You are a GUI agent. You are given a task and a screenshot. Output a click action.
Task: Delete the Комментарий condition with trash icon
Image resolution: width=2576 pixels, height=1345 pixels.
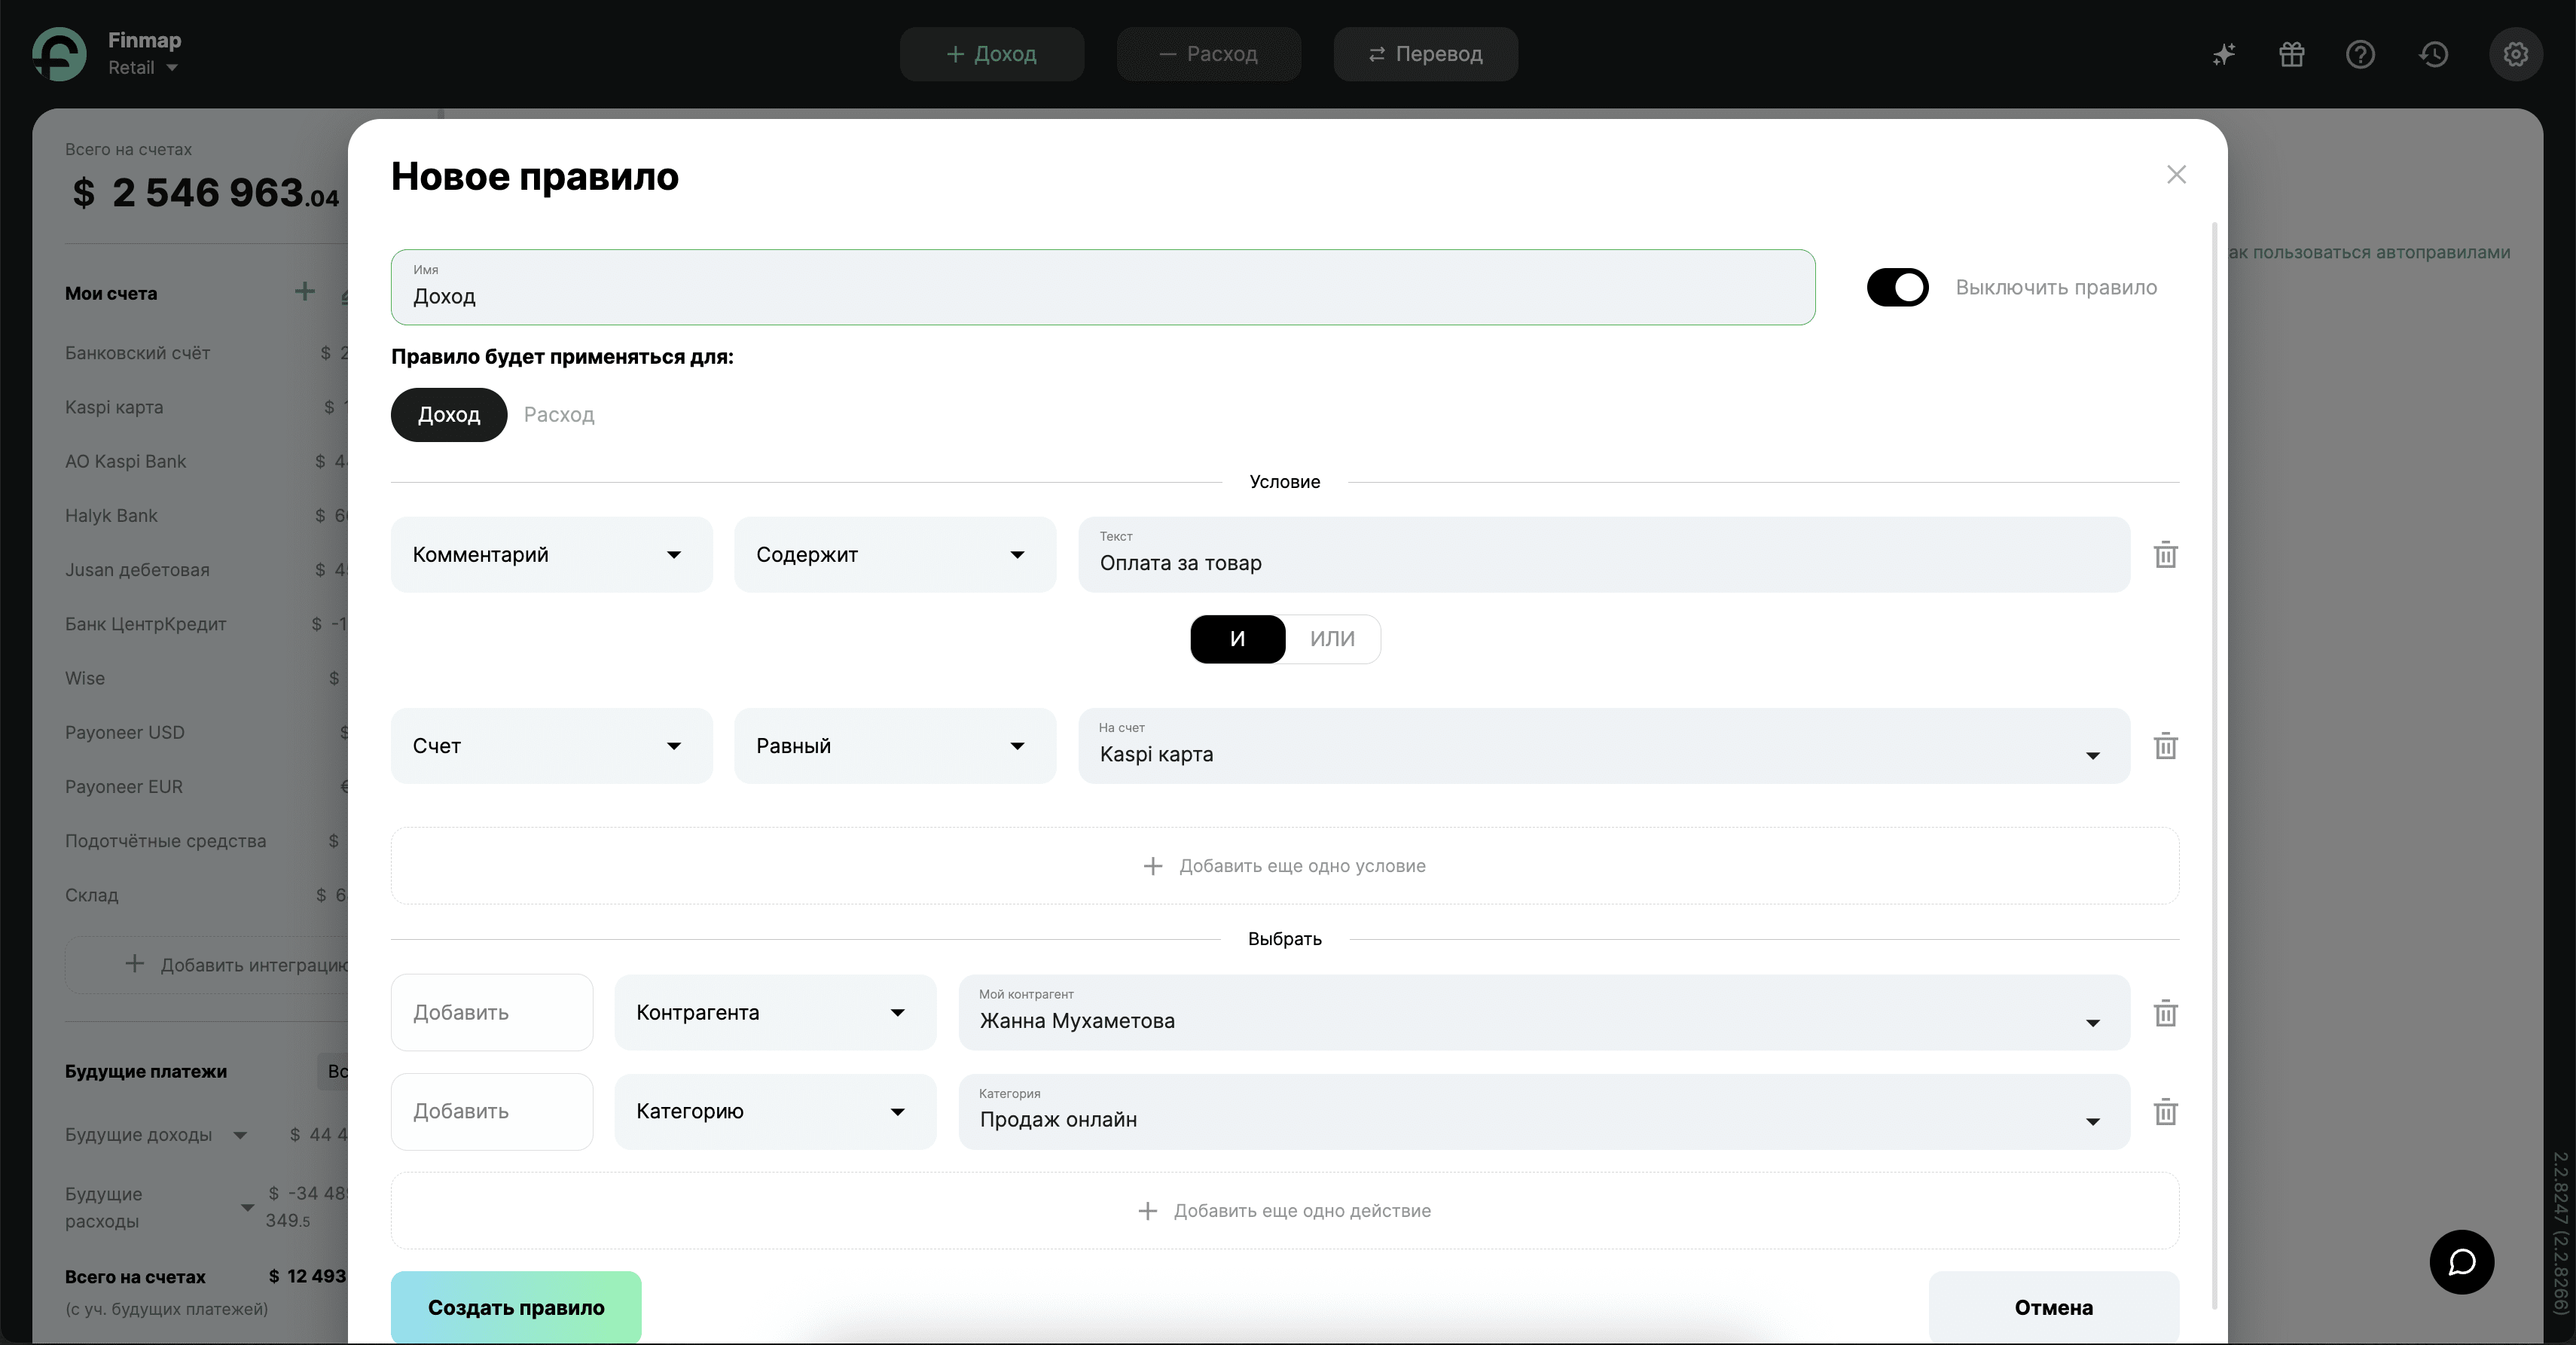point(2165,555)
